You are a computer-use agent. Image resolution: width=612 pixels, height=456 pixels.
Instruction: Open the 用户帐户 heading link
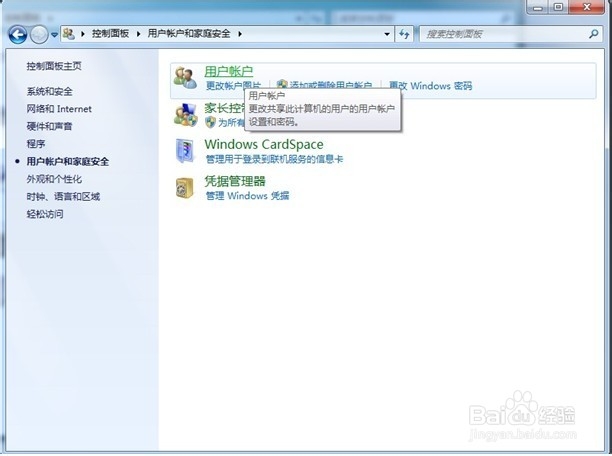coord(229,71)
